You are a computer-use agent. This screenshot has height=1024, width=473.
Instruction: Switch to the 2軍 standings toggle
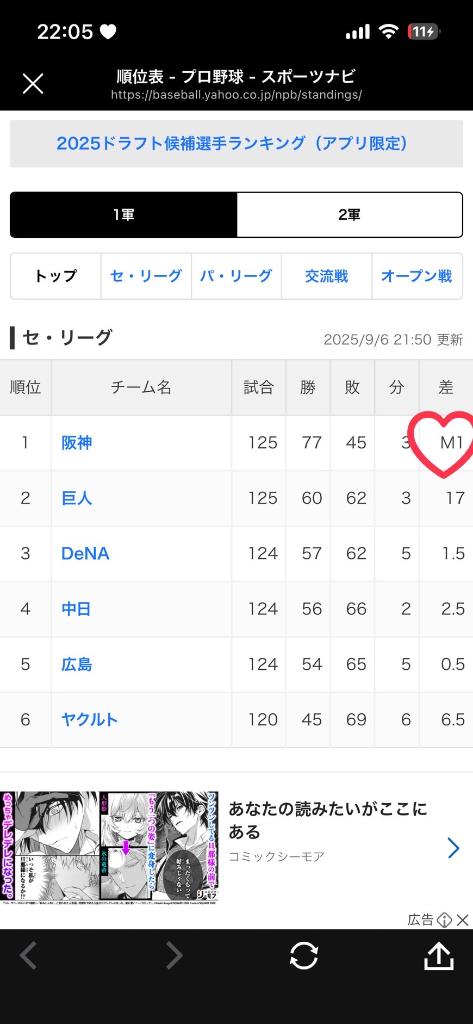coord(350,215)
